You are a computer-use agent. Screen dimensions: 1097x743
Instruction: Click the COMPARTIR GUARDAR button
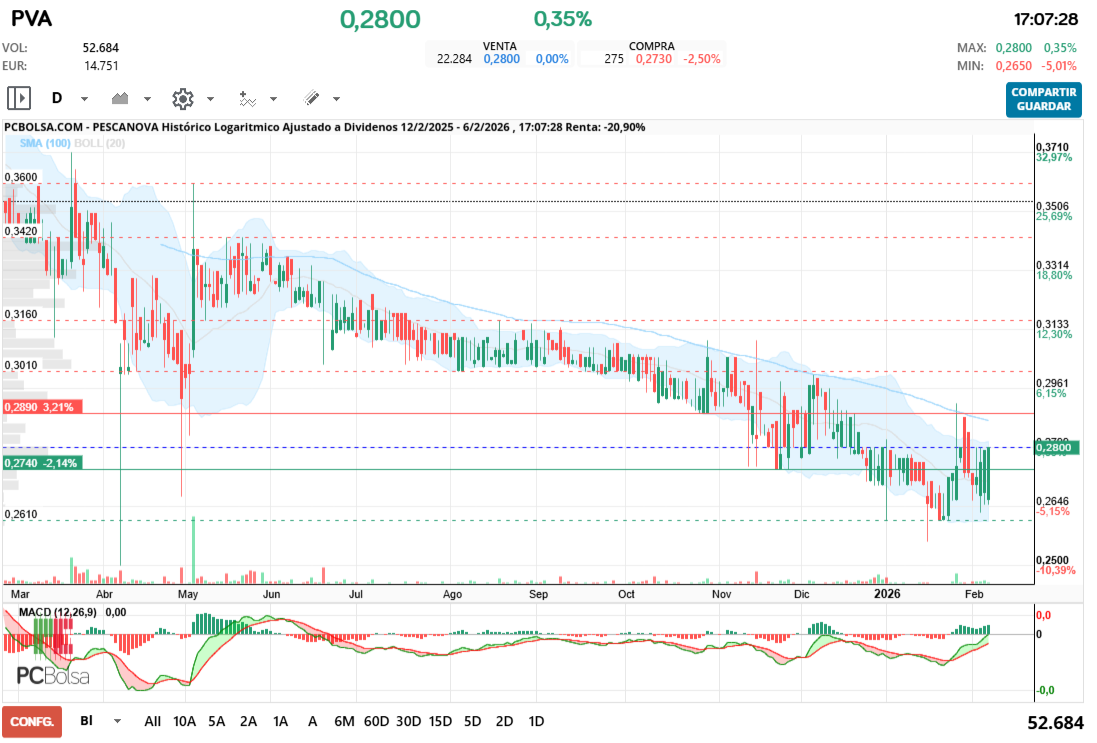(1043, 101)
